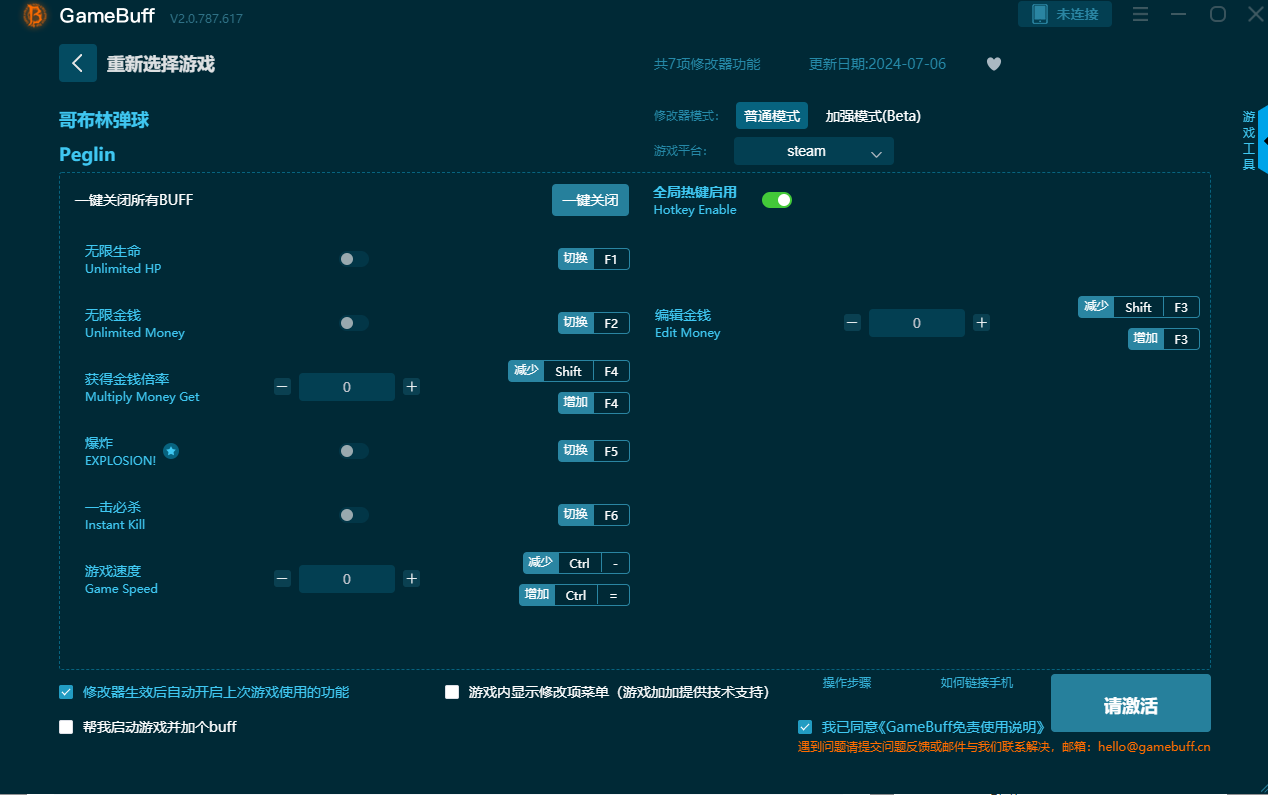Decrease Edit Money value with minus
1268x795 pixels.
(852, 322)
